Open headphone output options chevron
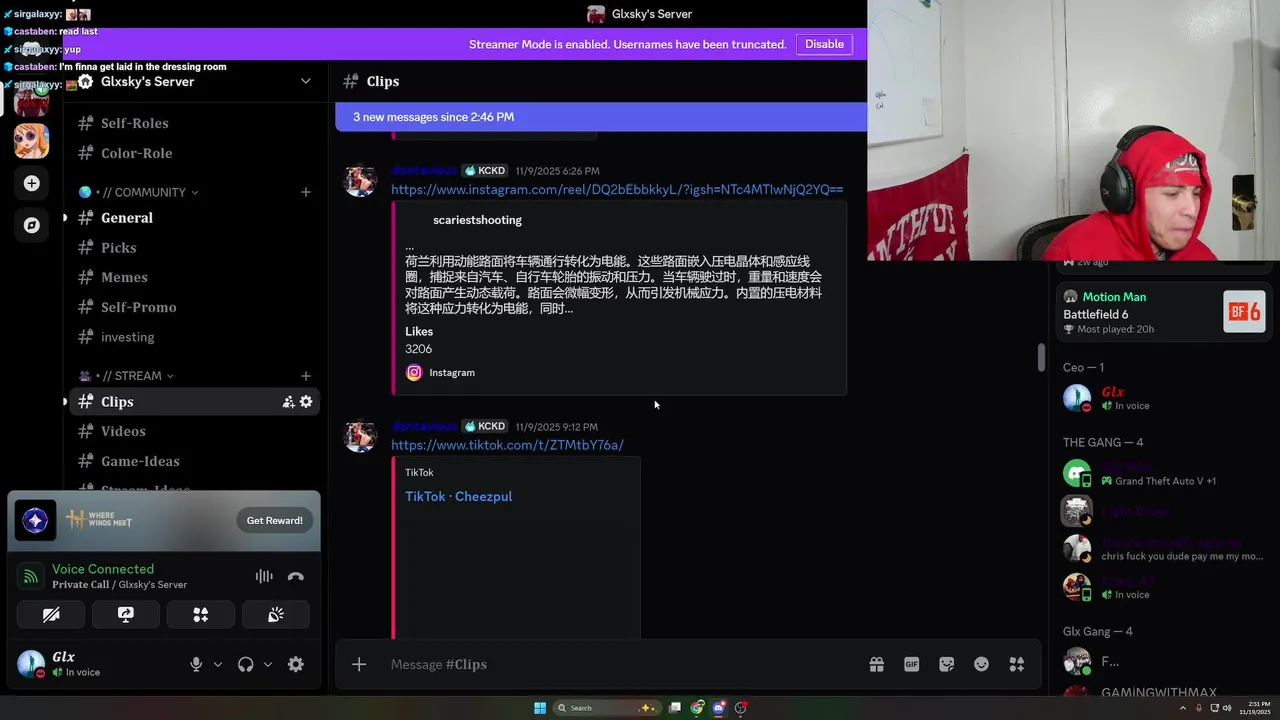The width and height of the screenshot is (1280, 720). coord(268,664)
